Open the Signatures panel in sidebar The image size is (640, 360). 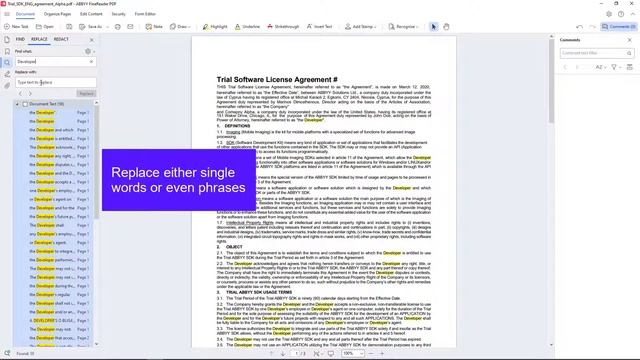click(7, 74)
